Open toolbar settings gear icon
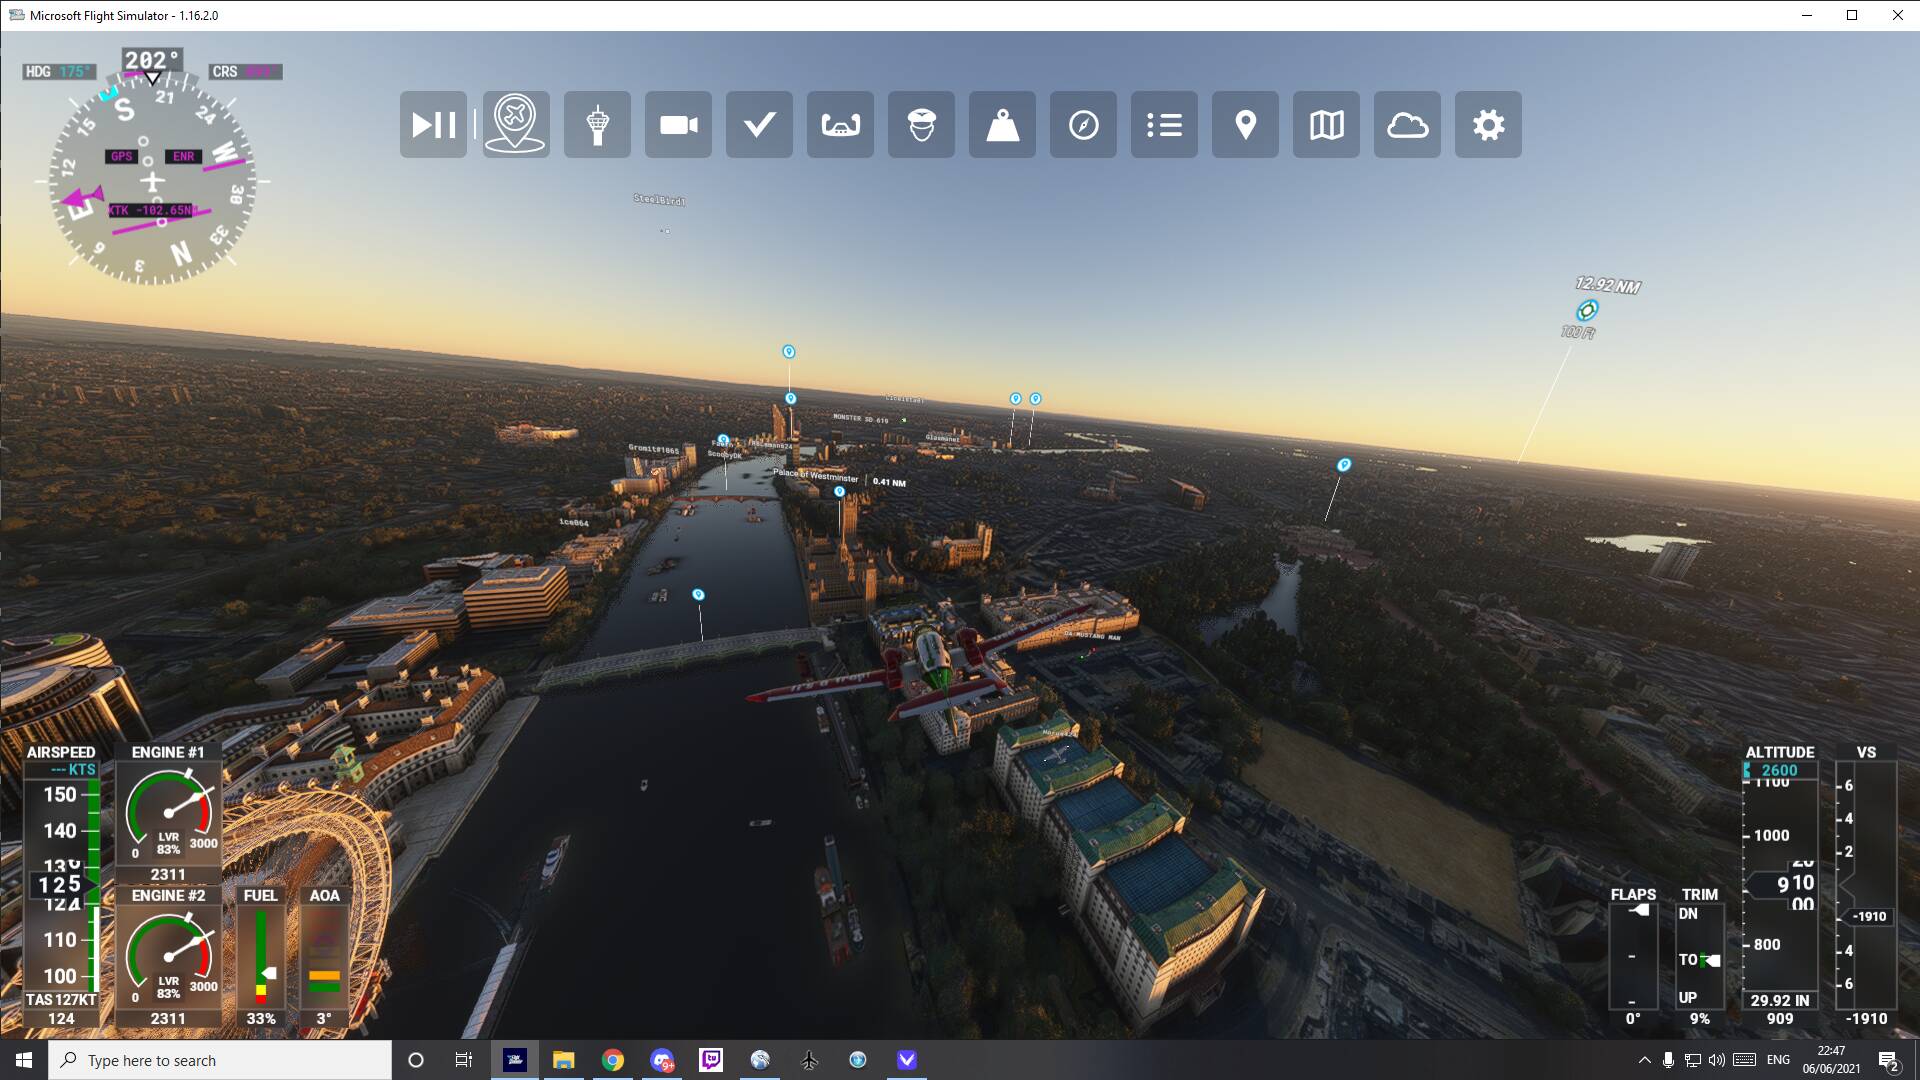 point(1488,125)
